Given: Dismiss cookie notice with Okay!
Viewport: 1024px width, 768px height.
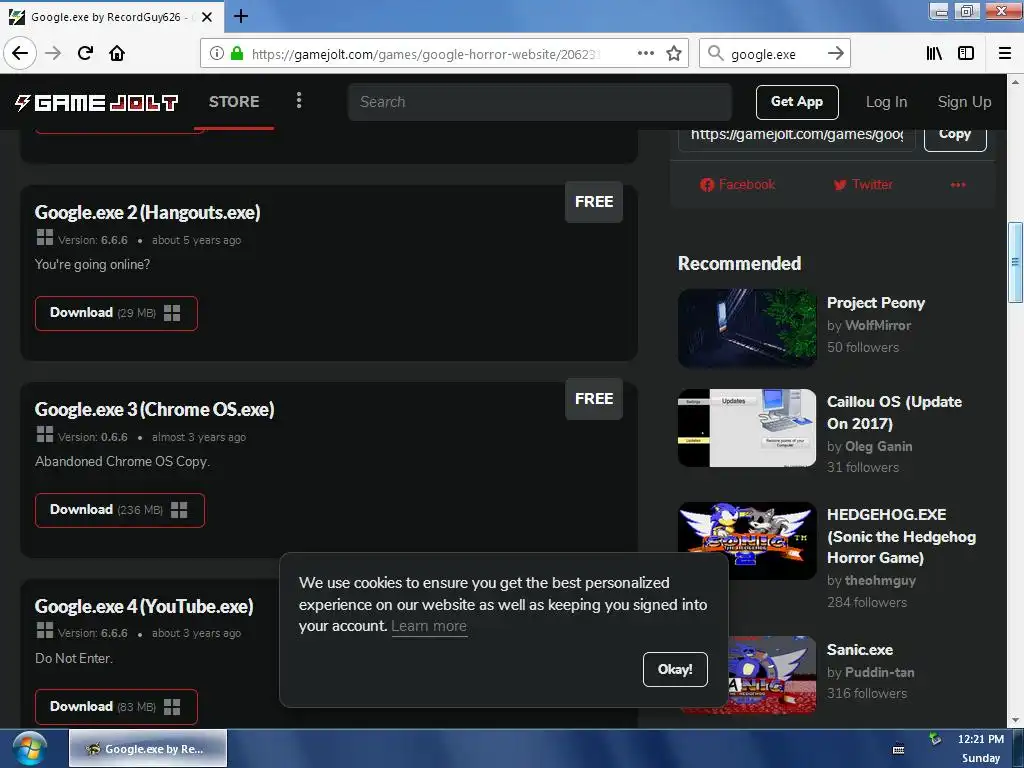Looking at the screenshot, I should point(675,669).
